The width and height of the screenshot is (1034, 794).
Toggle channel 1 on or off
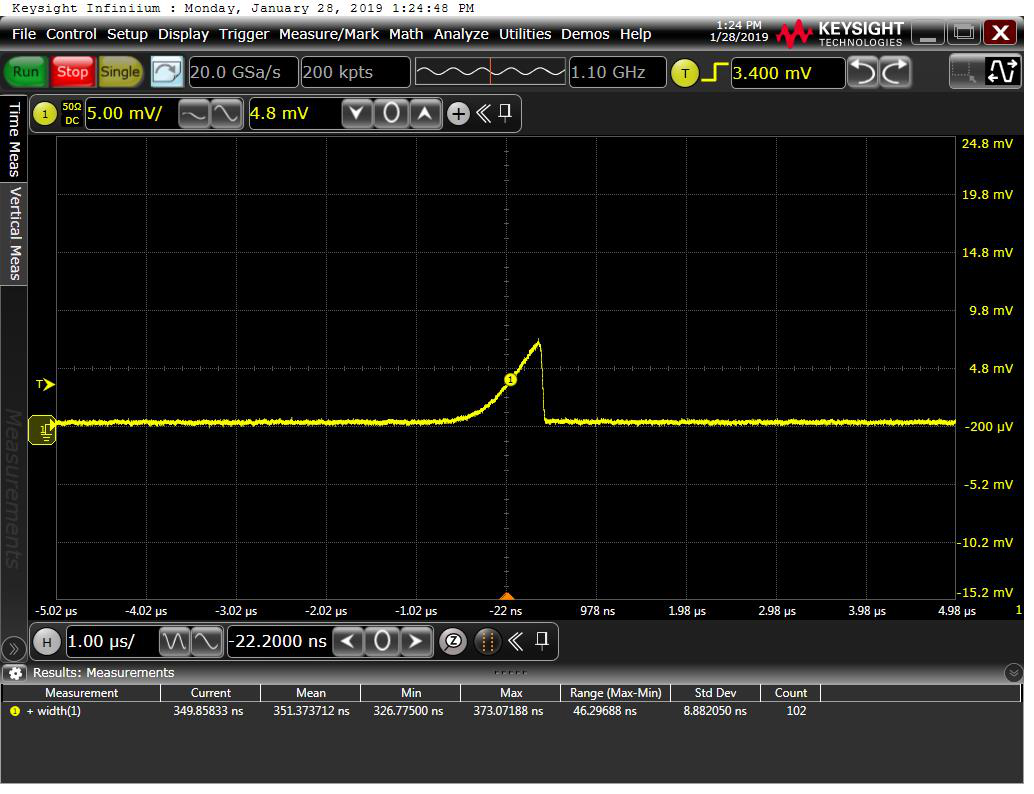[44, 114]
